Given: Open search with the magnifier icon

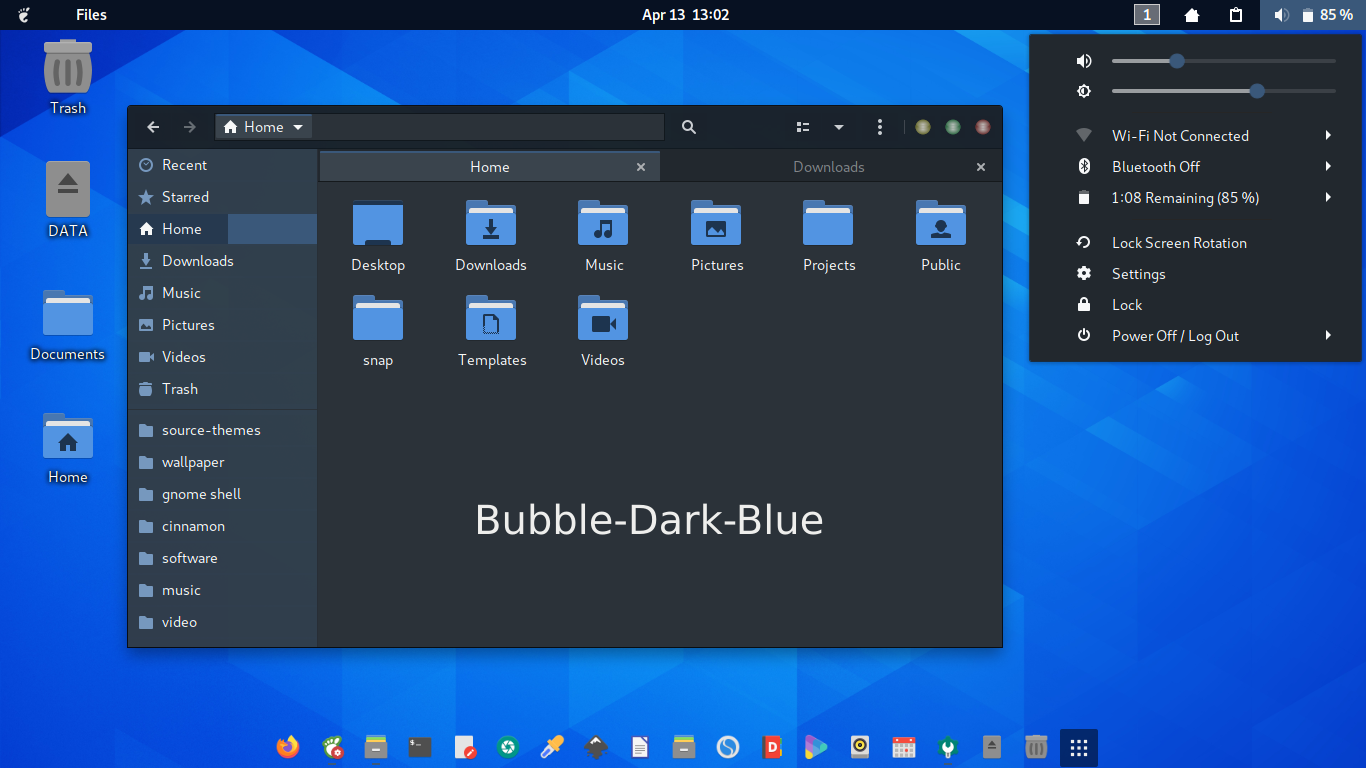Looking at the screenshot, I should coord(689,127).
